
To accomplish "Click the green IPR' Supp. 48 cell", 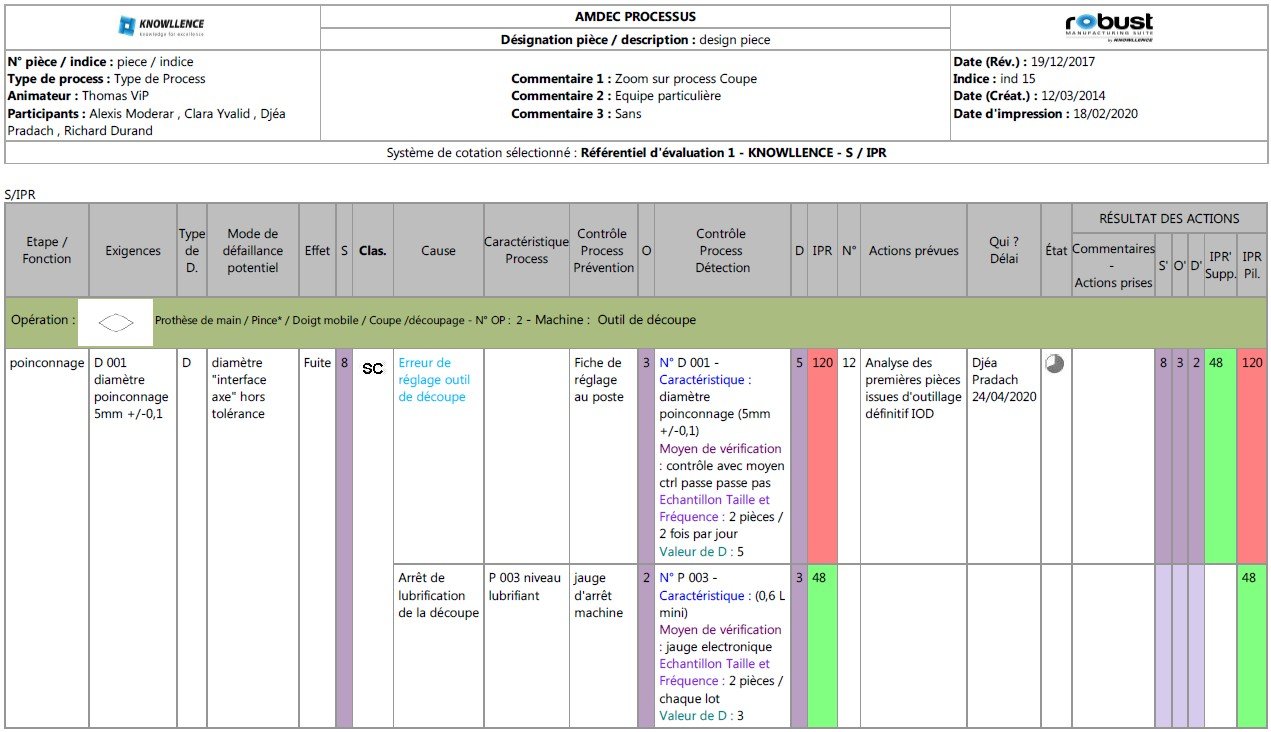I will pyautogui.click(x=1220, y=456).
